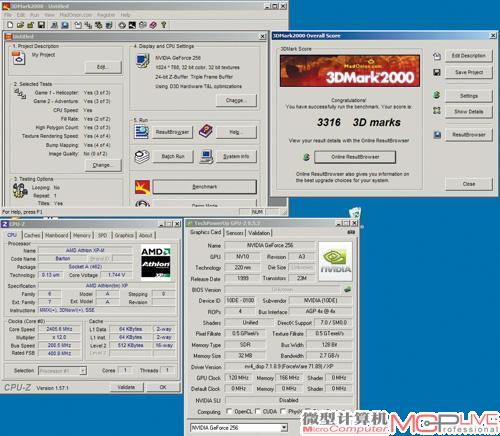Switch to the Validation tab in GPU-Z

coord(259,233)
